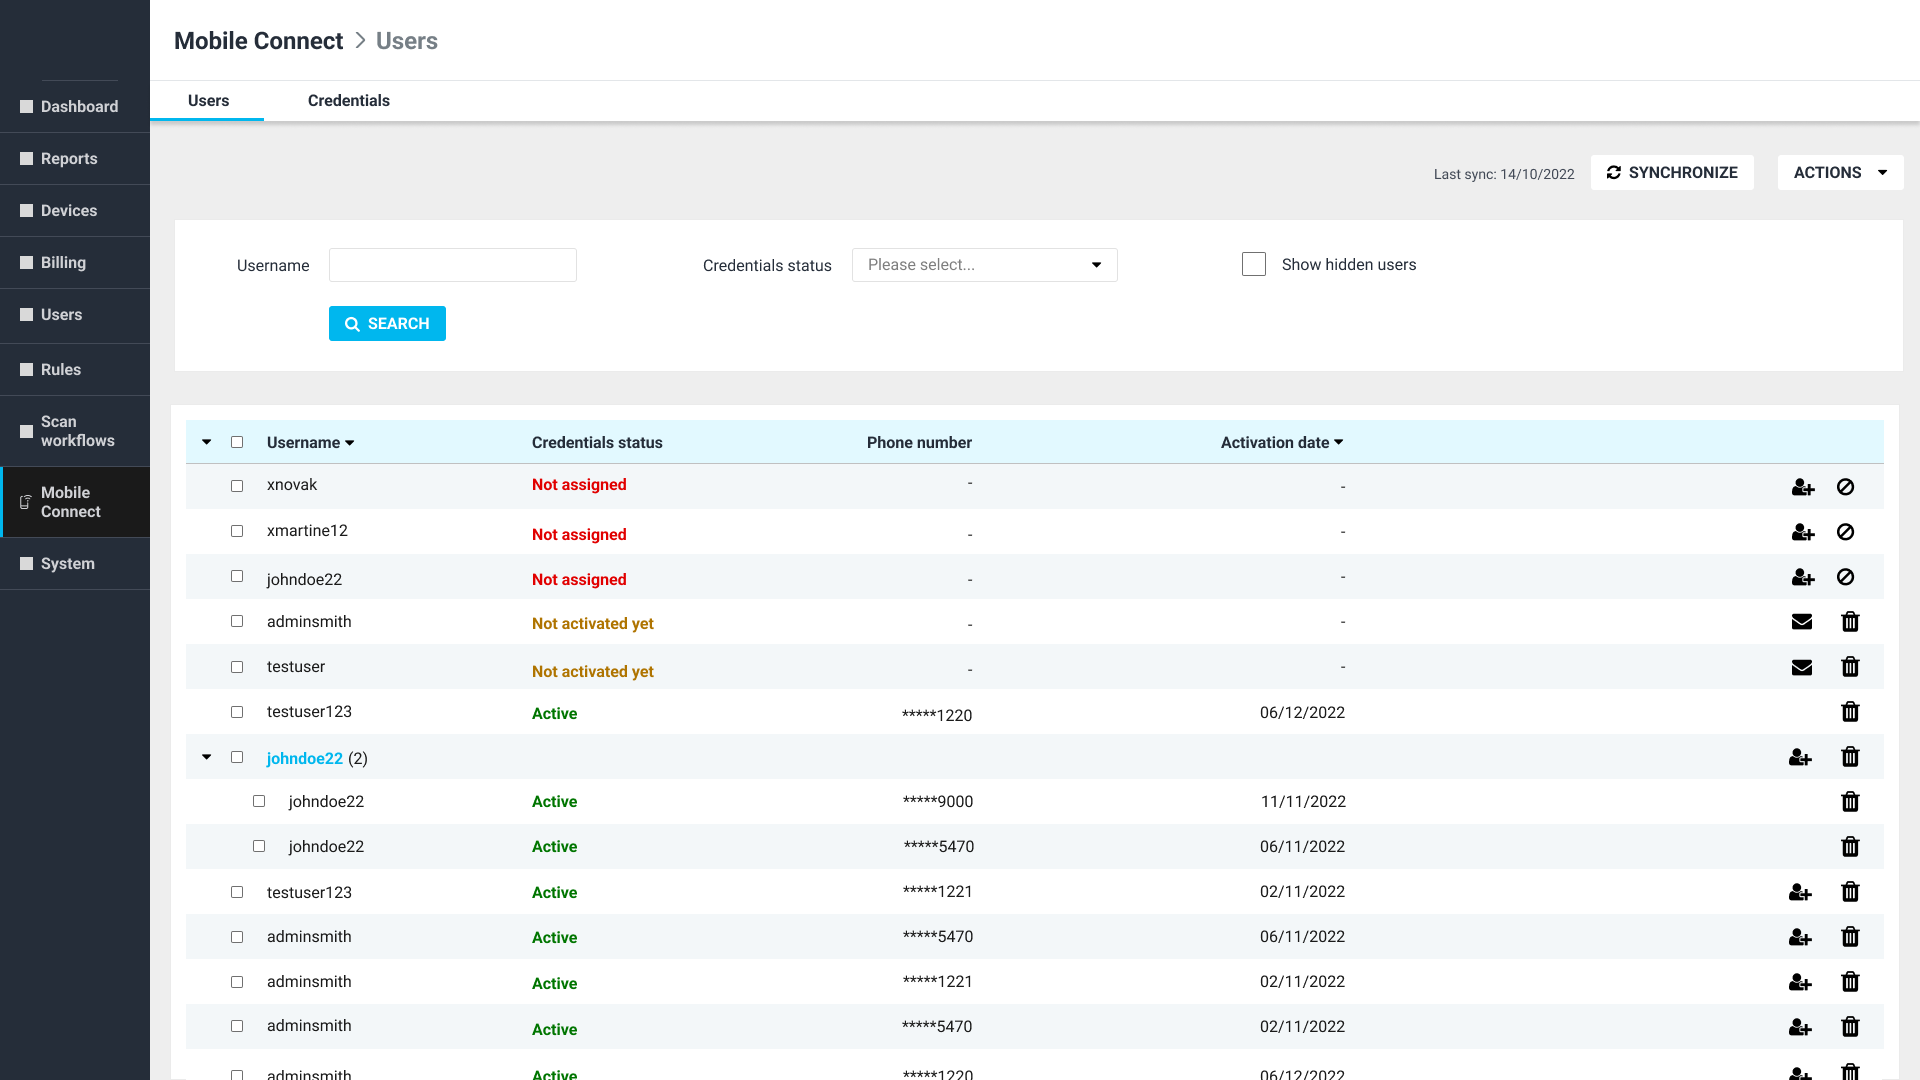Open the johndoe22 group link
1920x1080 pixels.
pyautogui.click(x=304, y=758)
